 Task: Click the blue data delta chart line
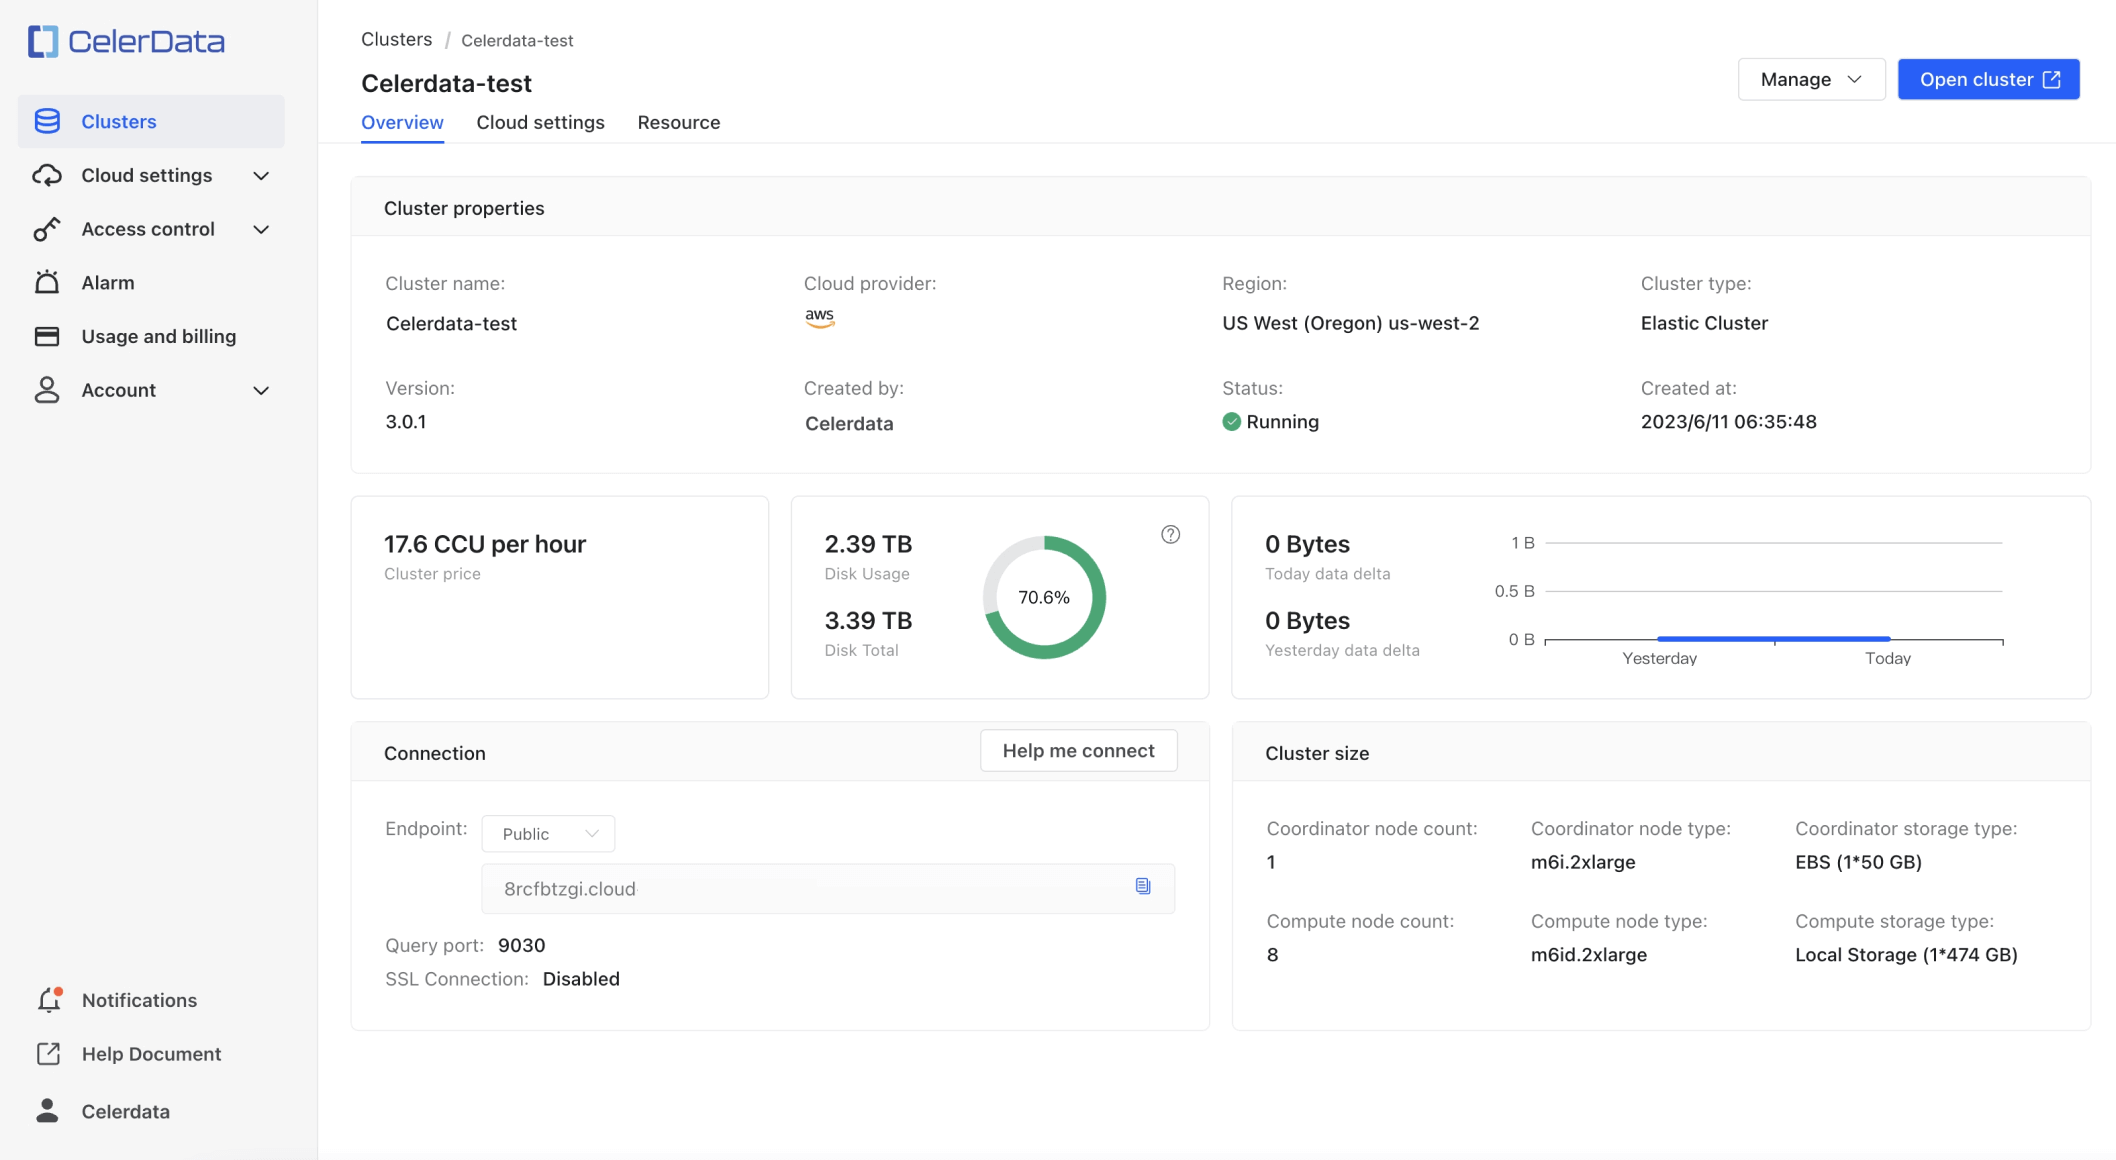1773,638
